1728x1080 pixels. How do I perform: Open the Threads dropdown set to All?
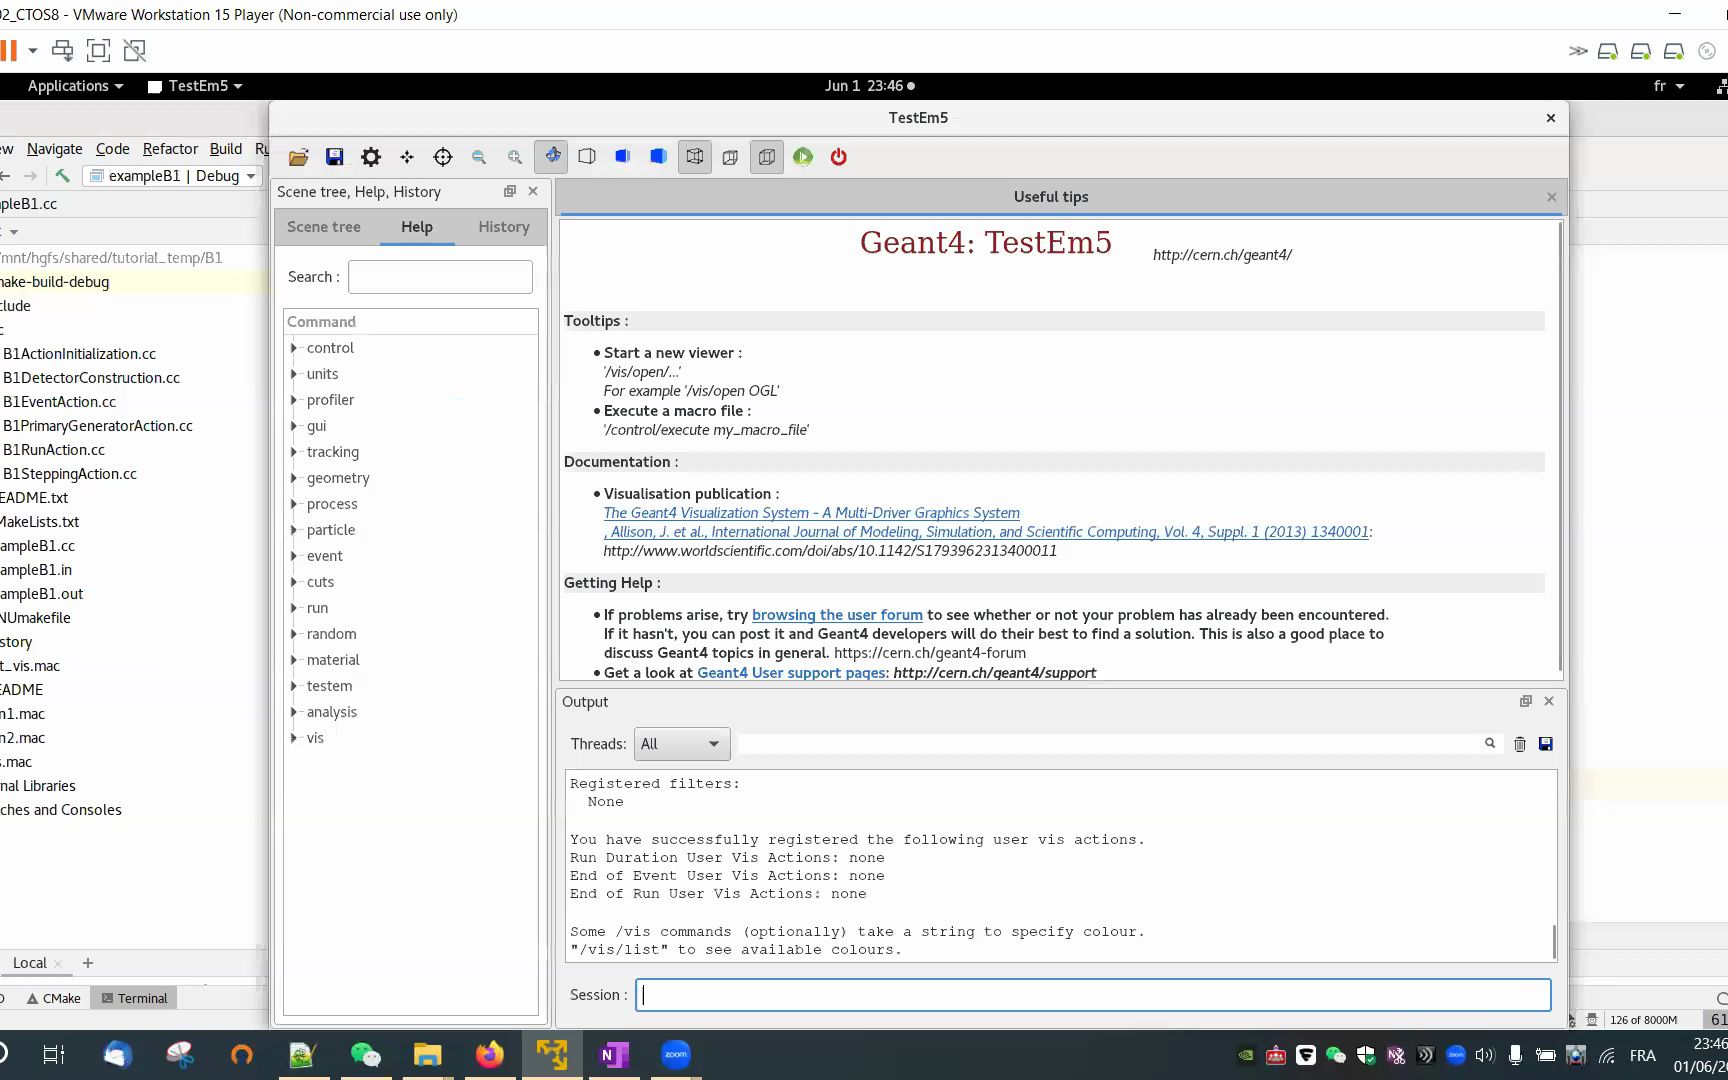point(682,744)
